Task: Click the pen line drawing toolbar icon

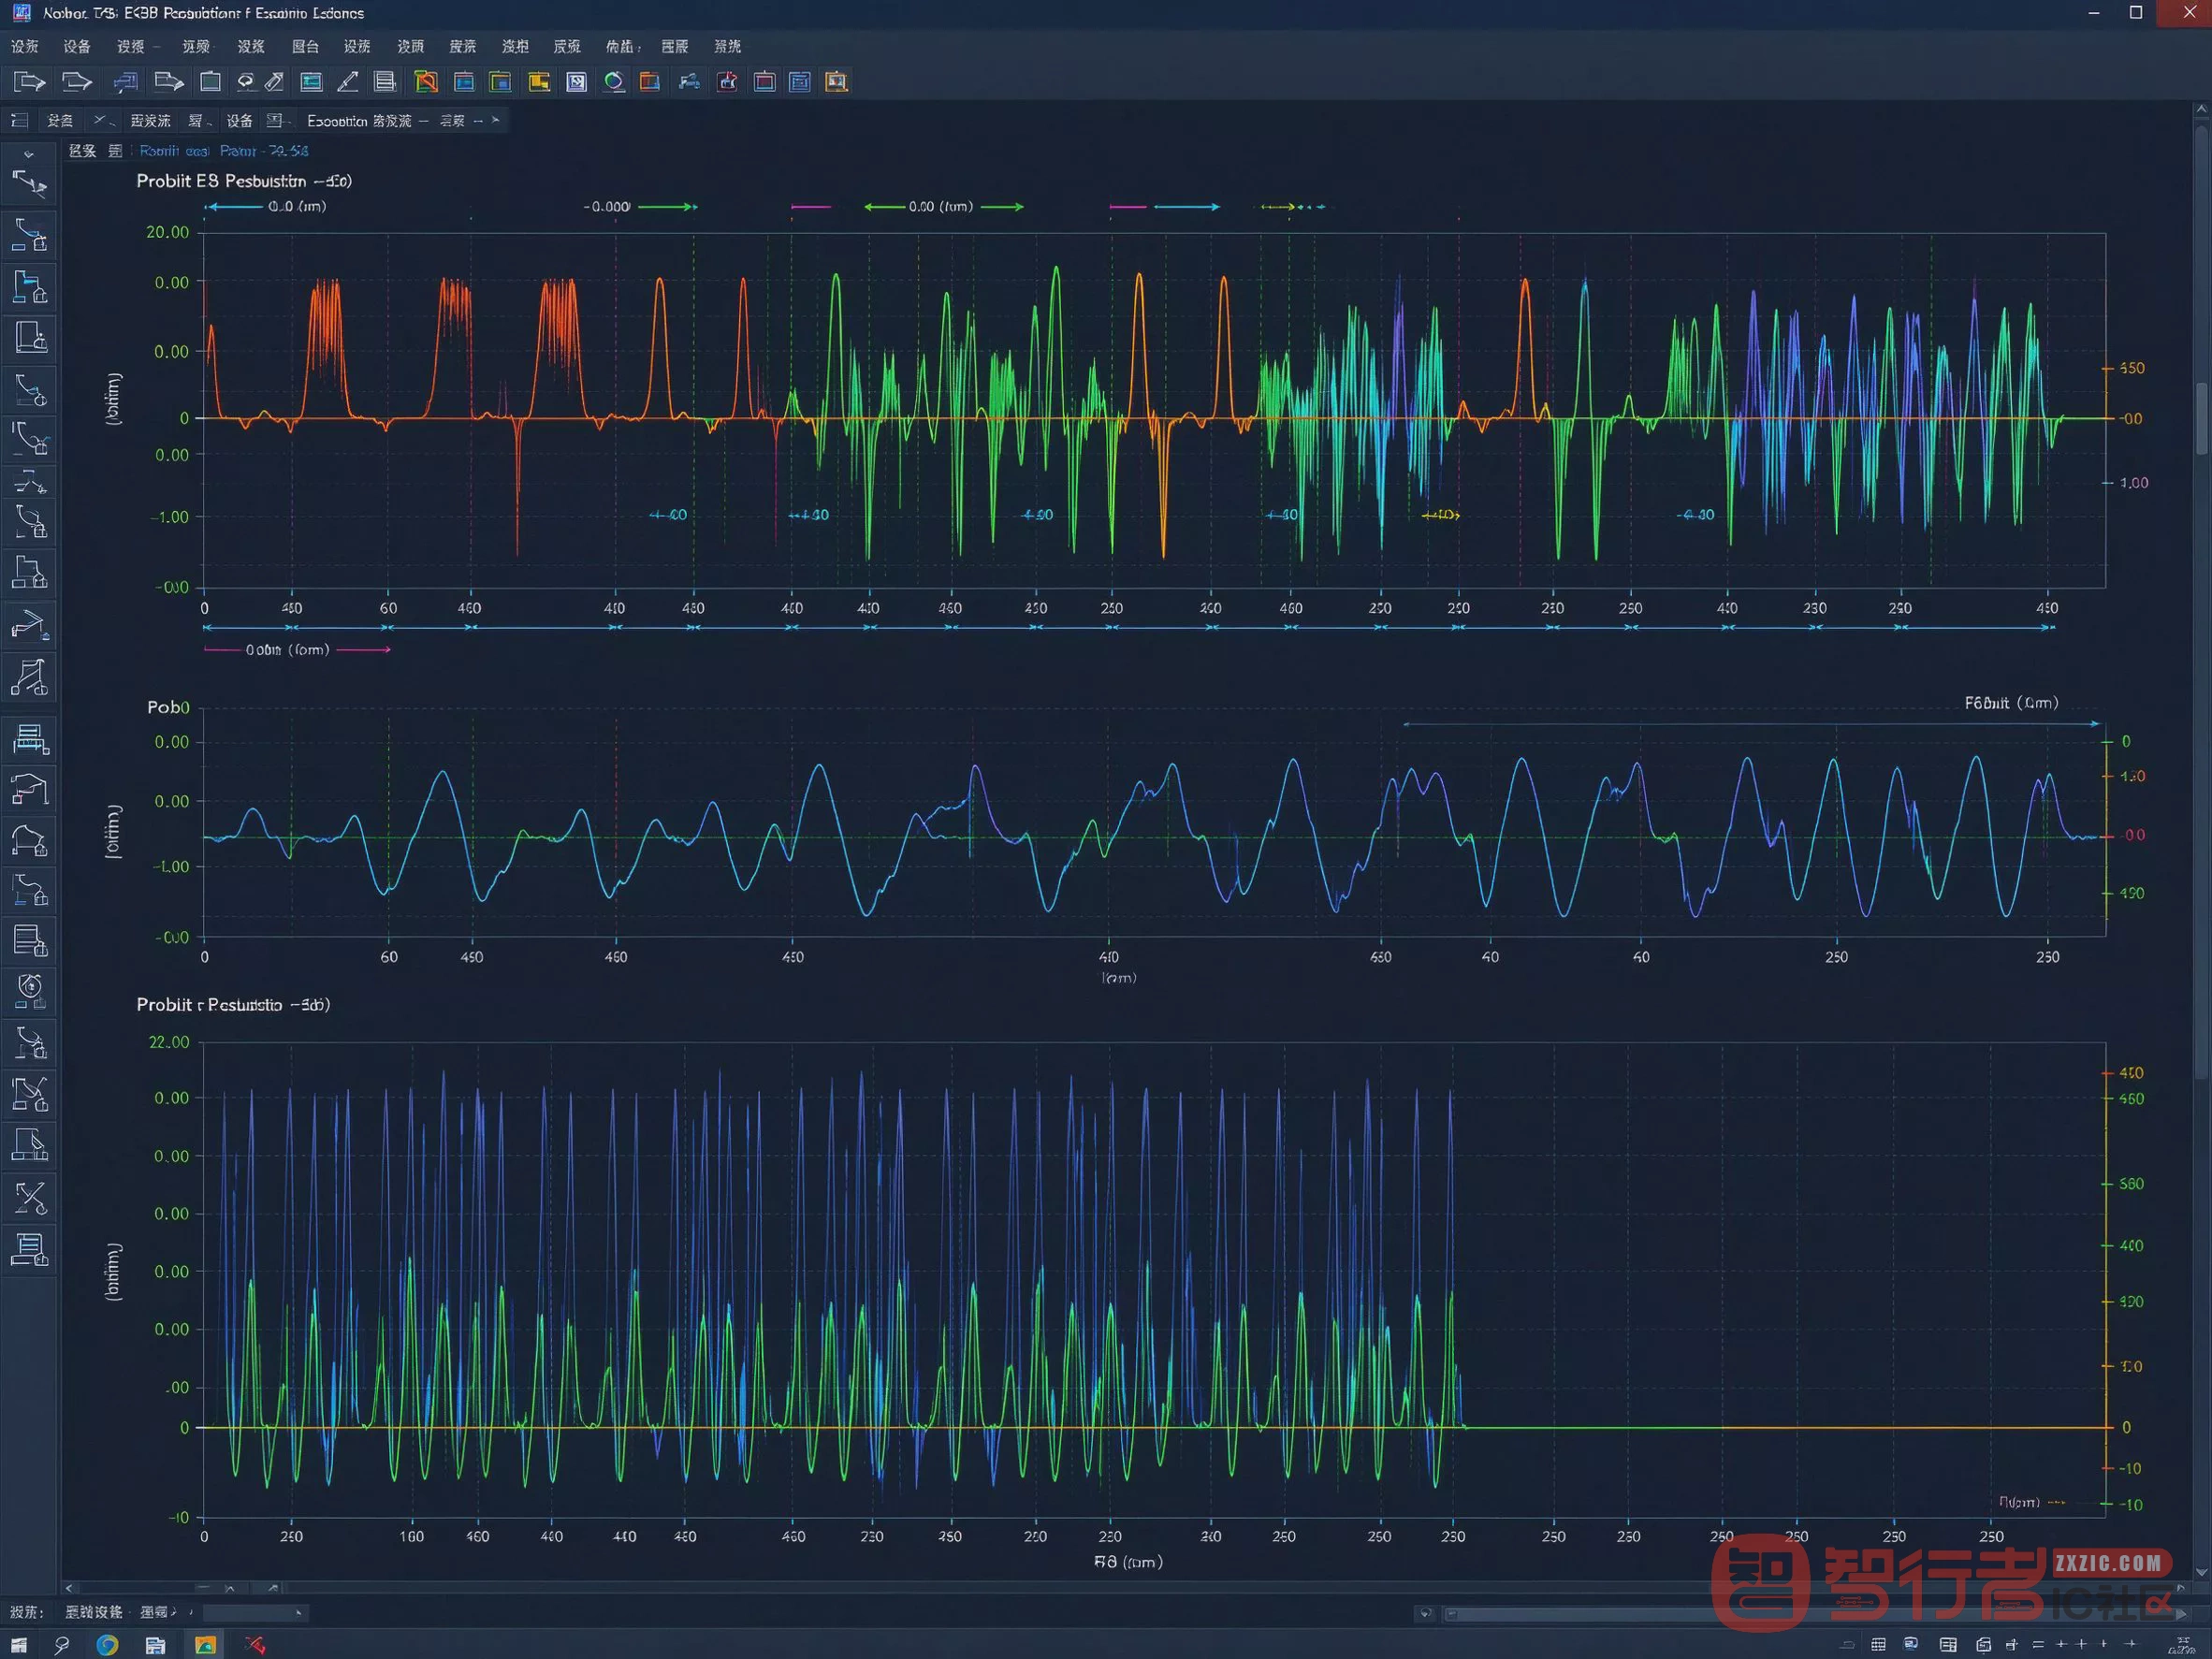Action: [x=347, y=82]
